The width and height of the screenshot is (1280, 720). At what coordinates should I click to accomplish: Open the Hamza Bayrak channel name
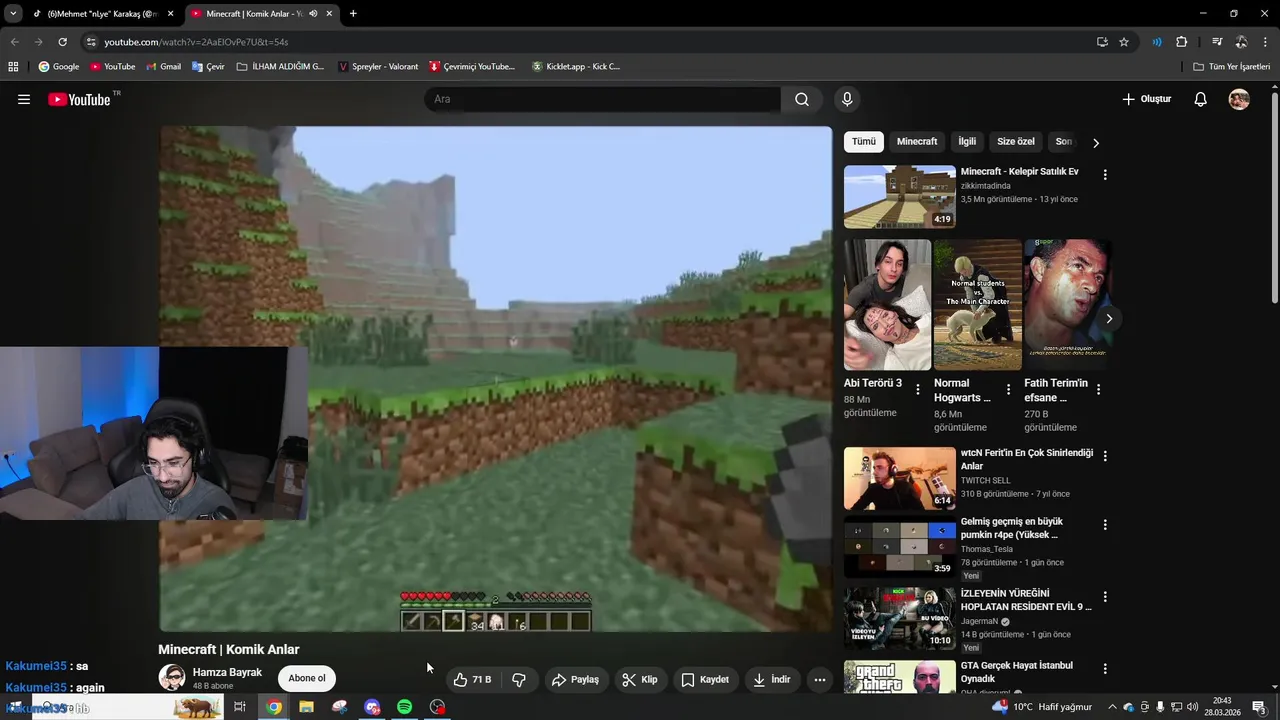(227, 672)
